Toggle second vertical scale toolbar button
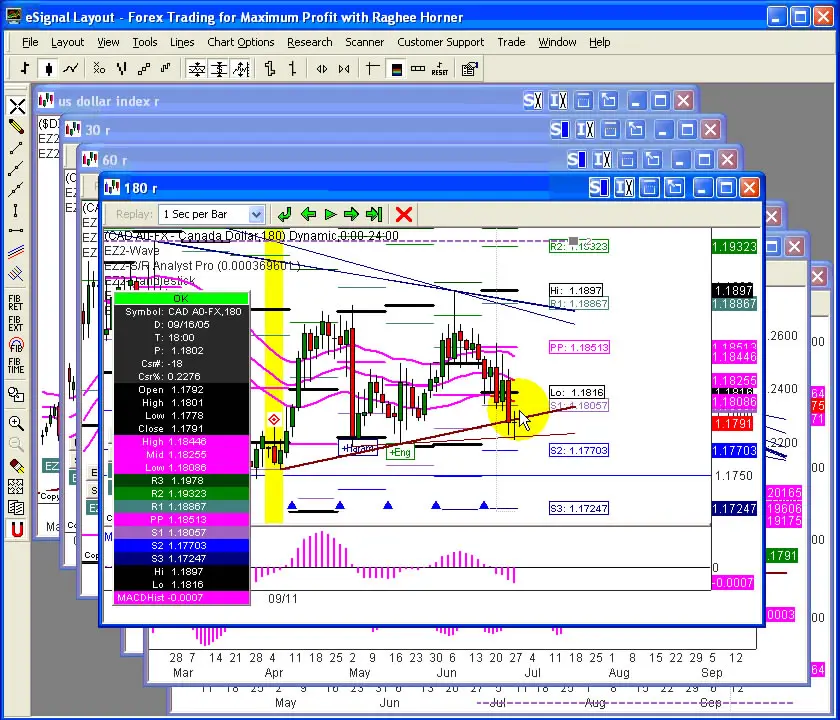The height and width of the screenshot is (720, 840). coord(219,69)
